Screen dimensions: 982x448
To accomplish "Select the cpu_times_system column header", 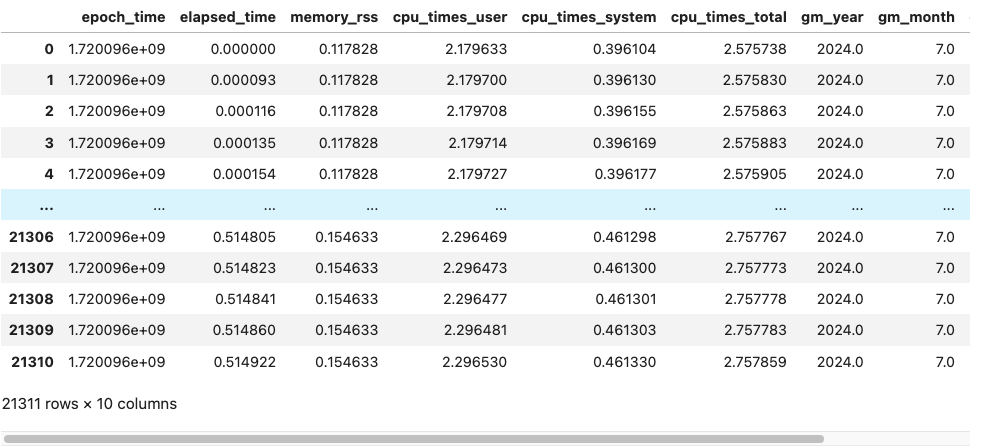I will pos(589,18).
